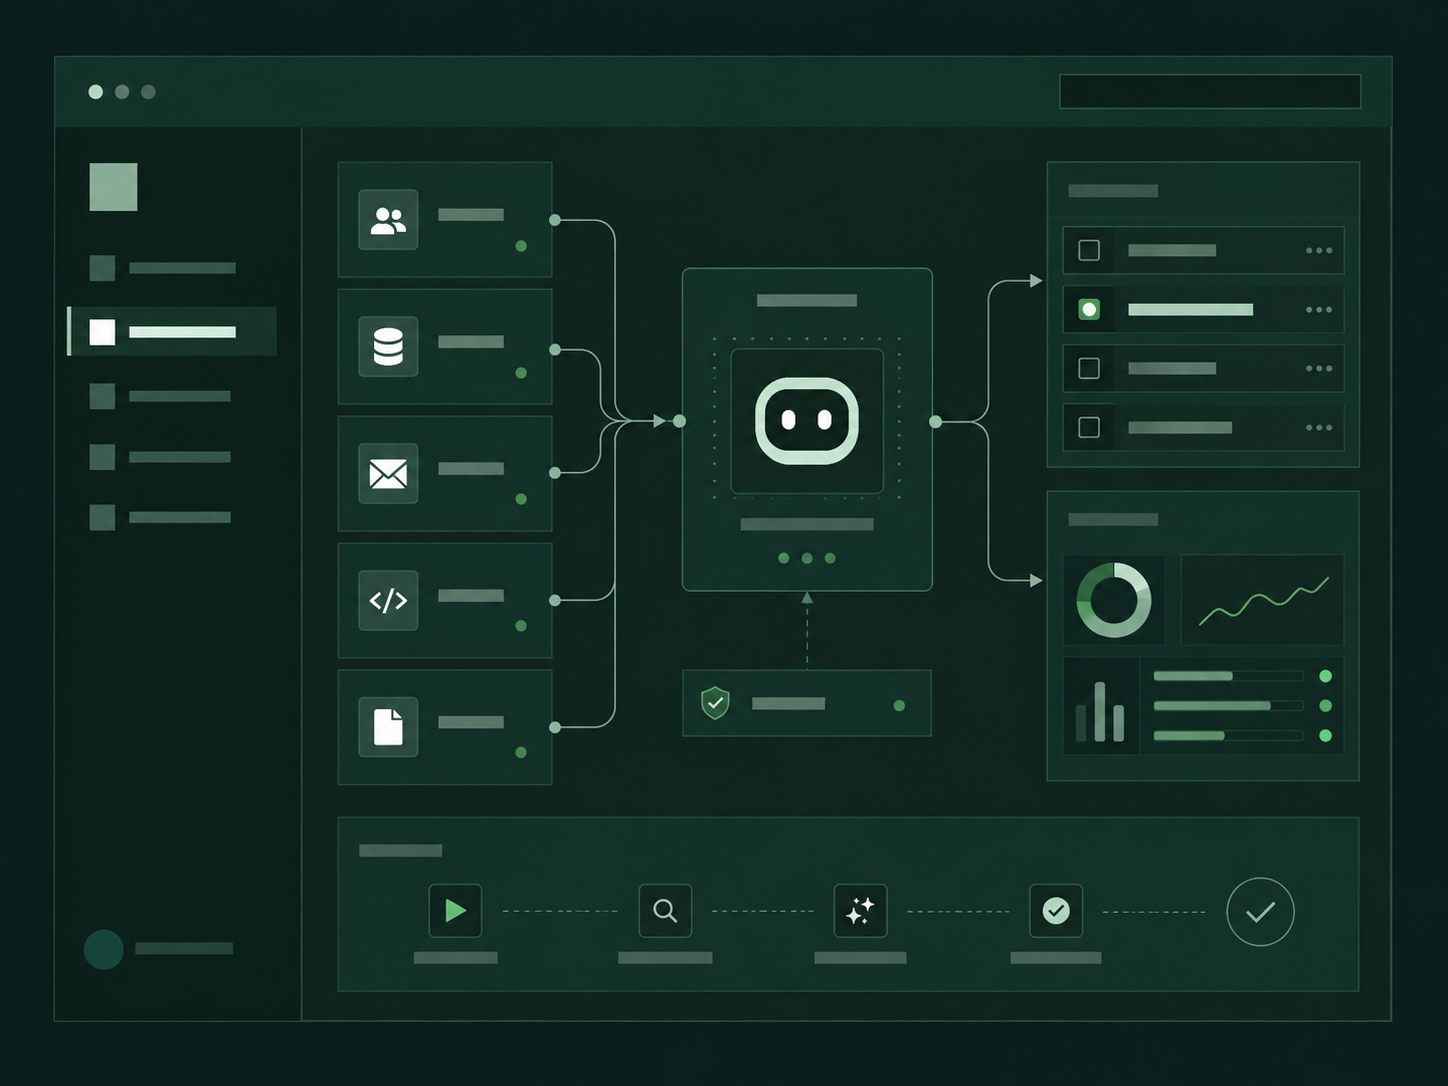Click the first progress bar in the stats panel

coord(1228,676)
